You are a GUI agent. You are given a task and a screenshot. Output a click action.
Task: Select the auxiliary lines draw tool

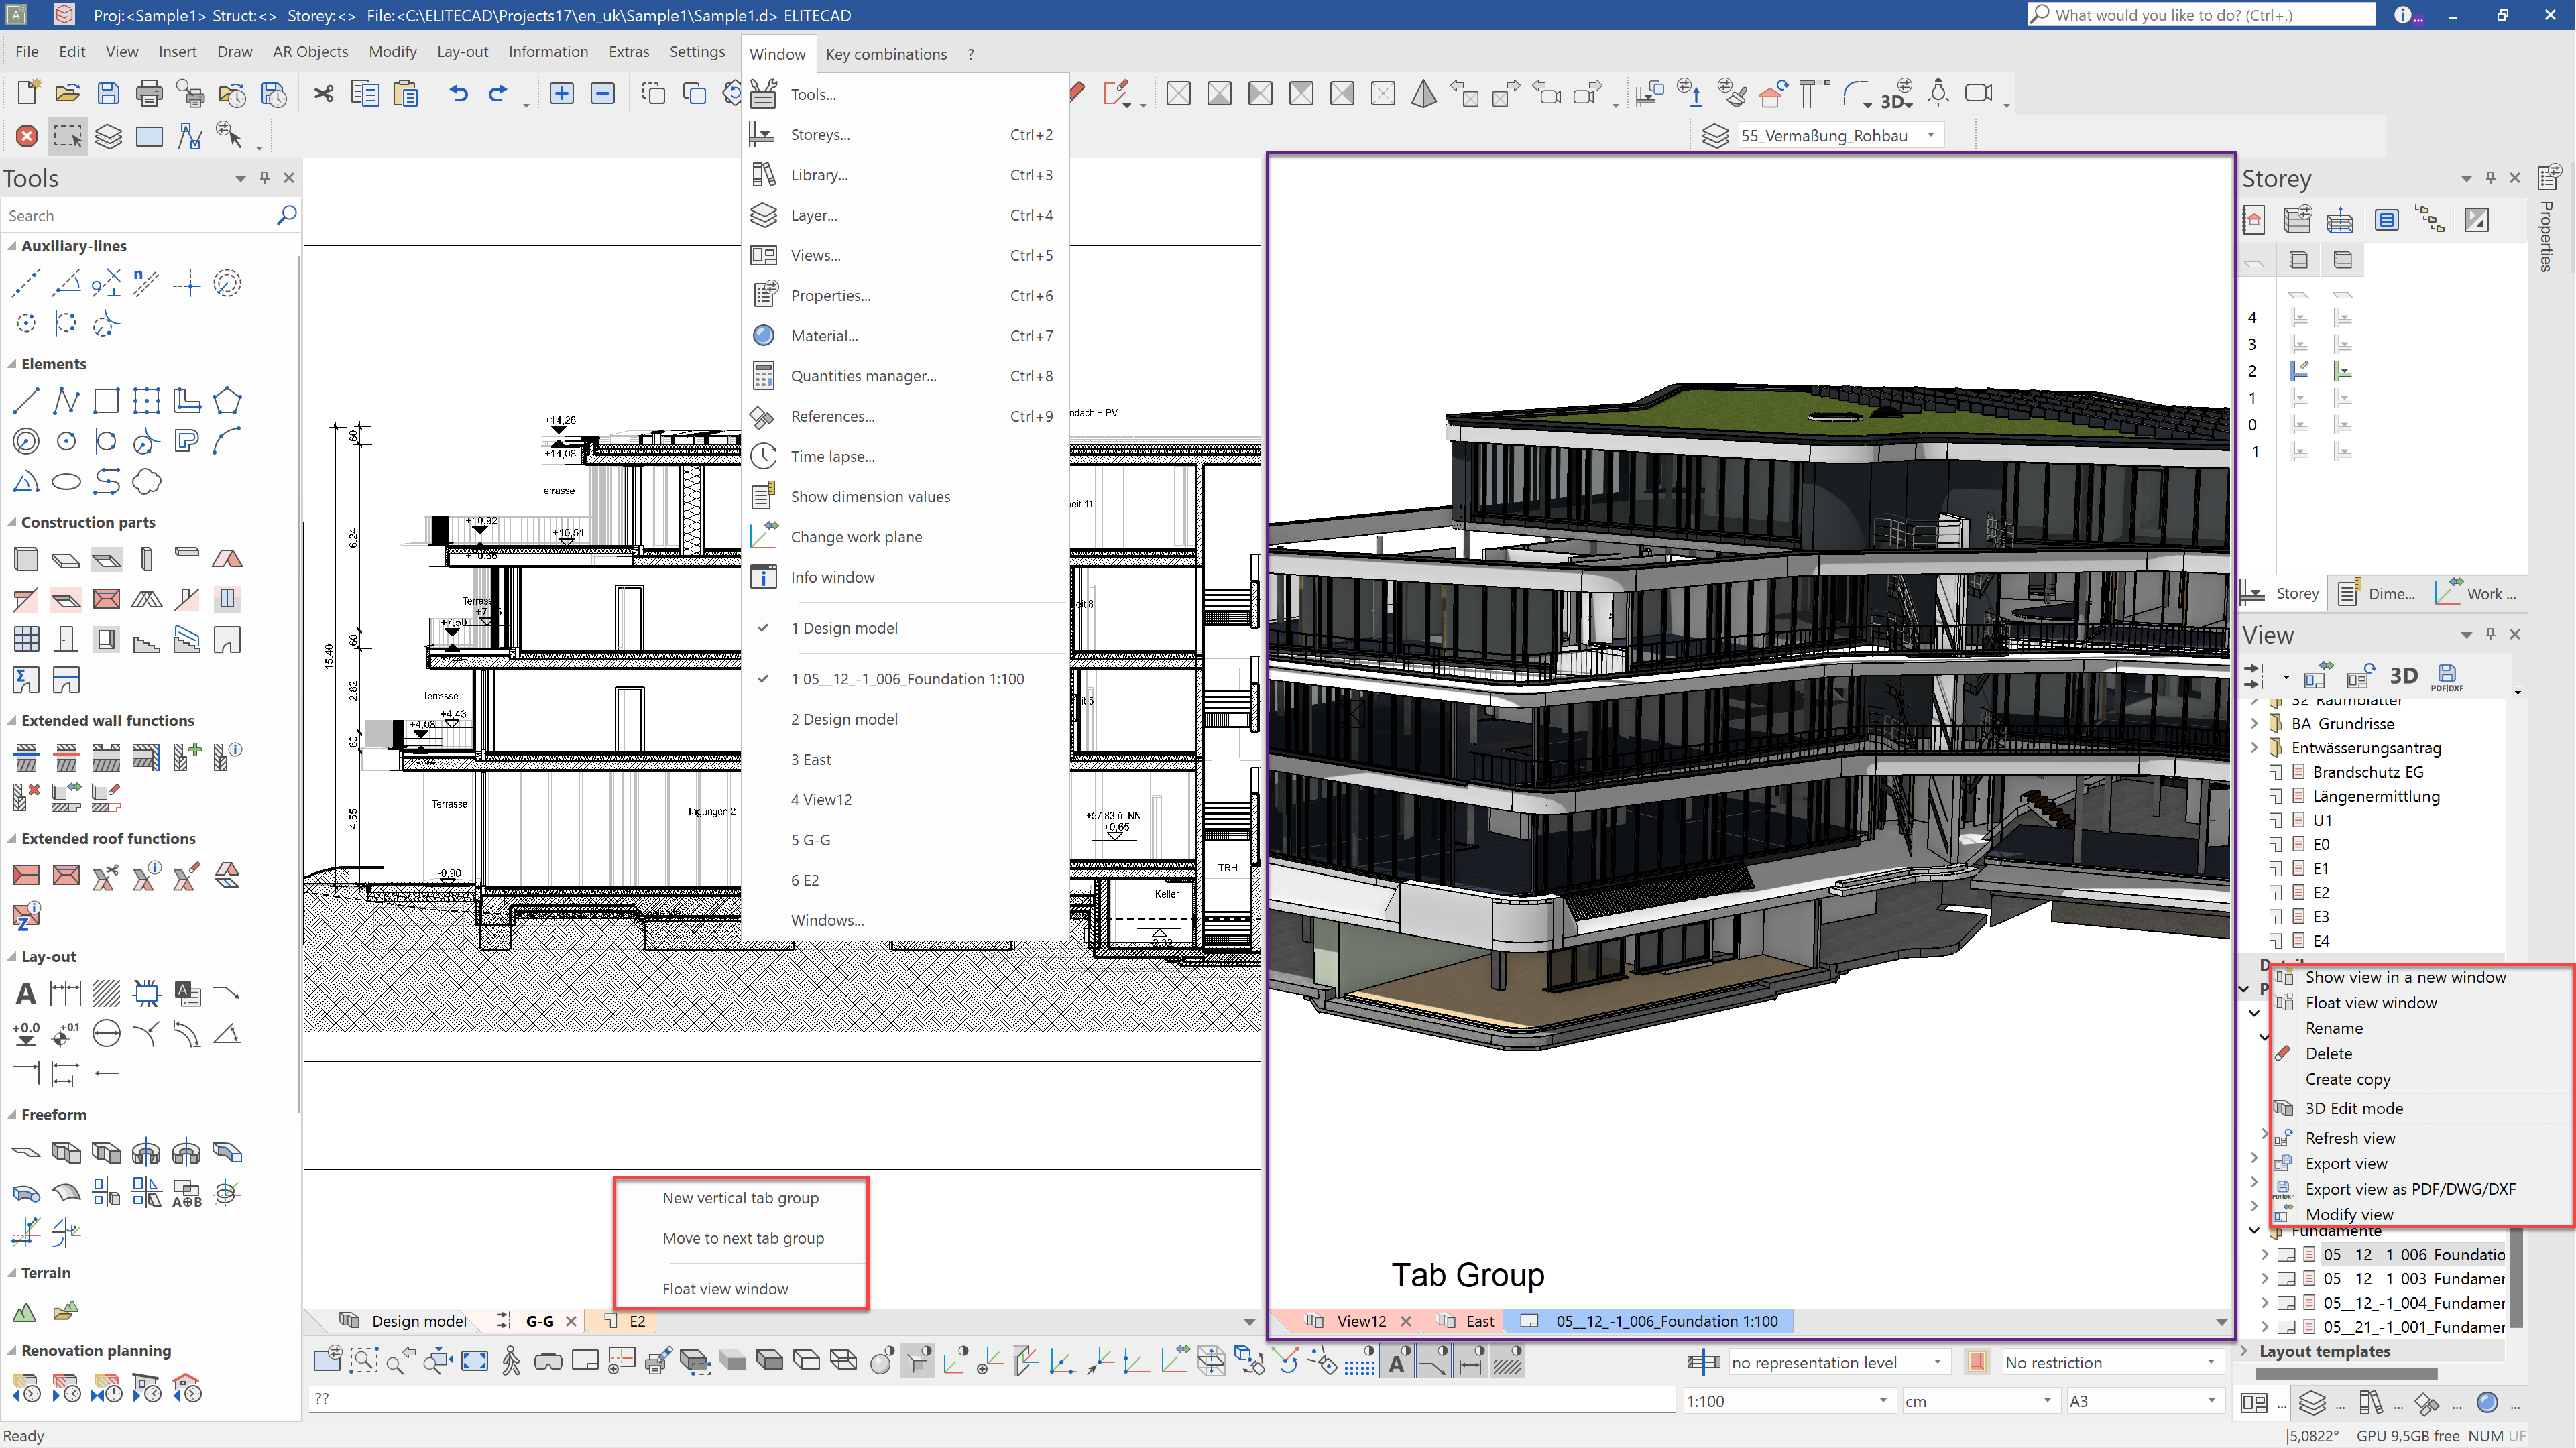pyautogui.click(x=25, y=283)
